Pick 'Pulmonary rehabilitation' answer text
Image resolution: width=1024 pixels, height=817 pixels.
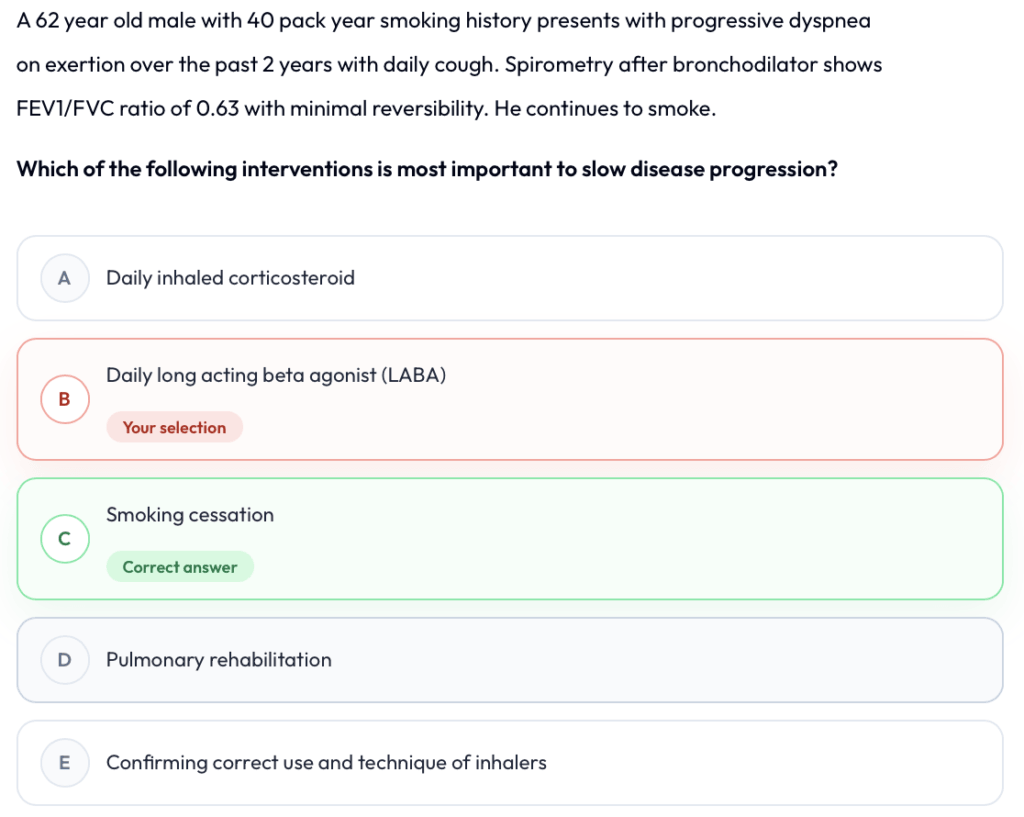click(219, 660)
